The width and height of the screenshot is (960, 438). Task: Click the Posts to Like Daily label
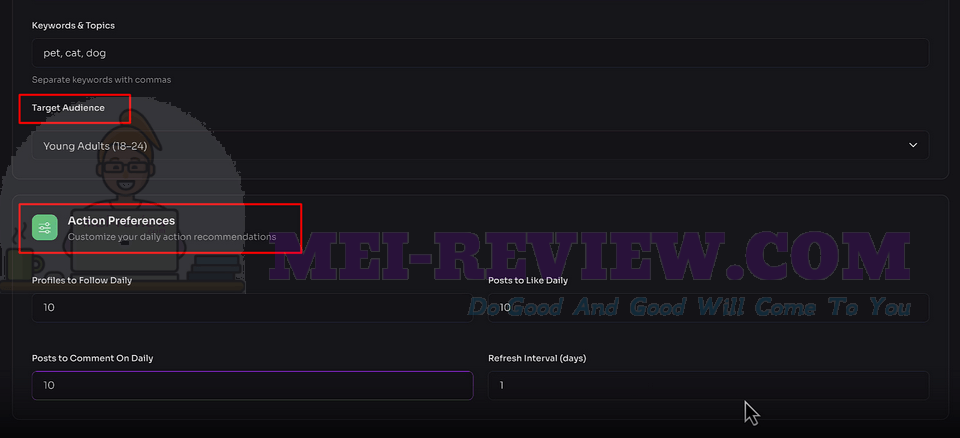tap(528, 281)
